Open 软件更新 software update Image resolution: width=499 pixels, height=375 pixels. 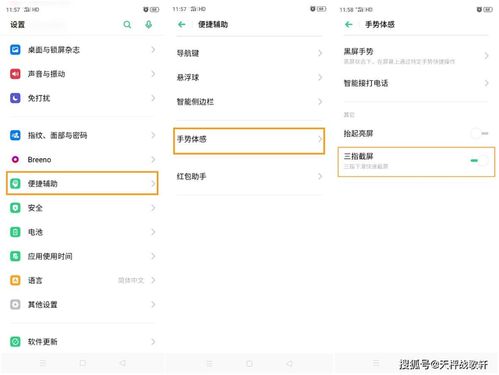click(x=82, y=342)
